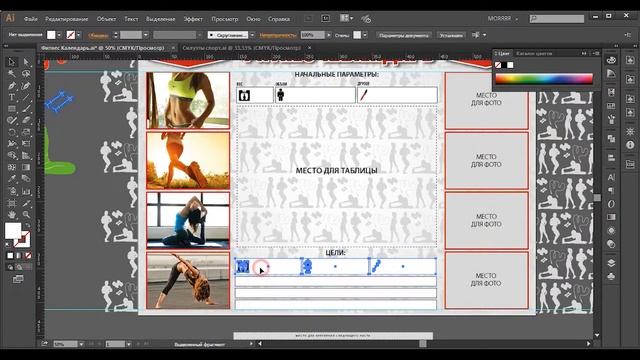Click the Параметры документа button
Screen dimensions: 640x360
(404, 35)
